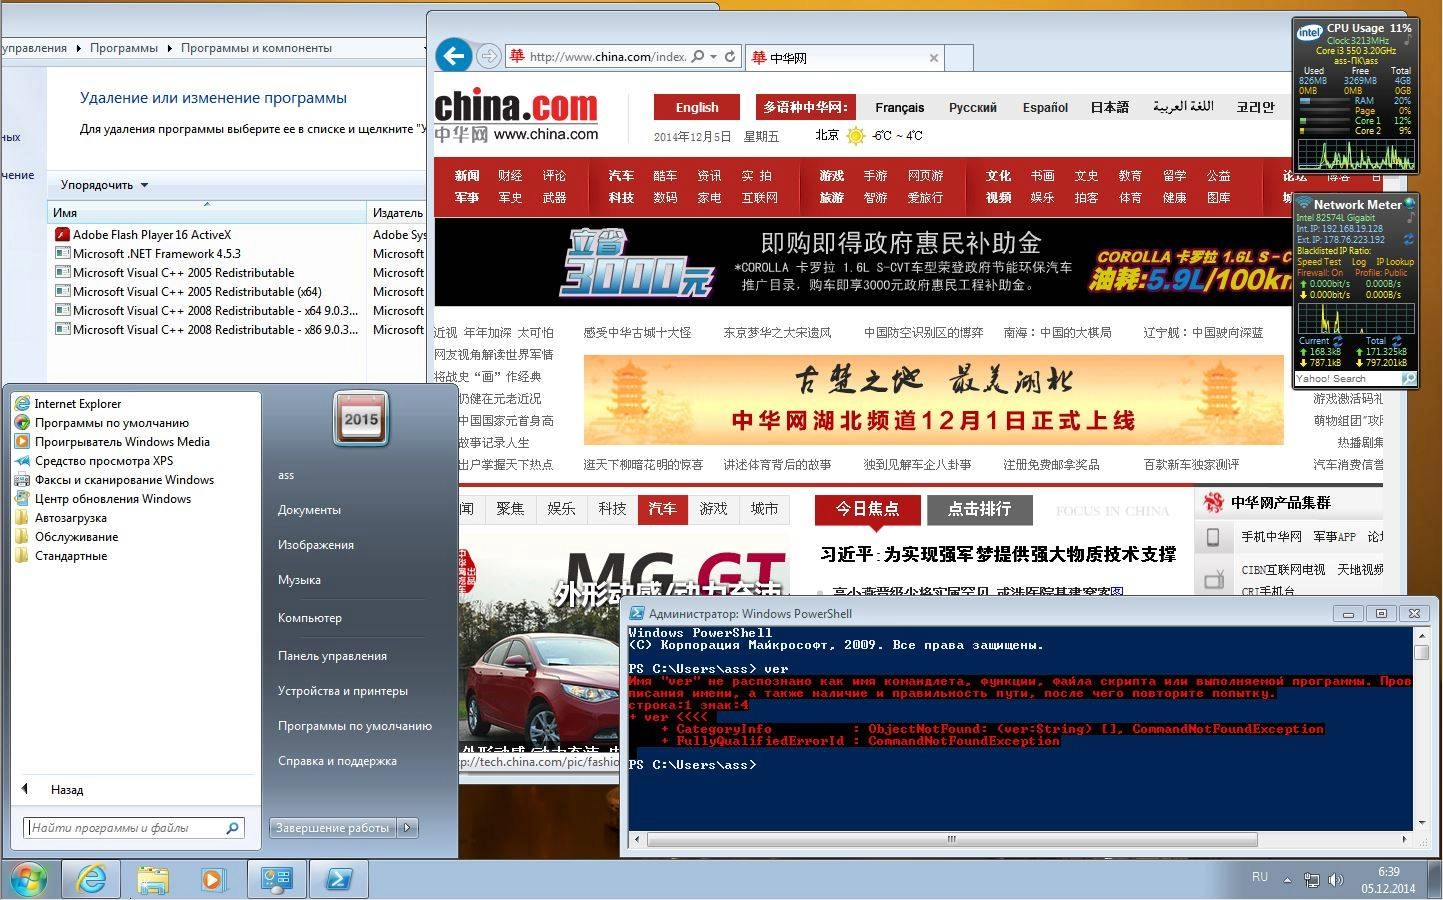
Task: Click the Internet Explorer forward arrow button
Action: pos(488,56)
